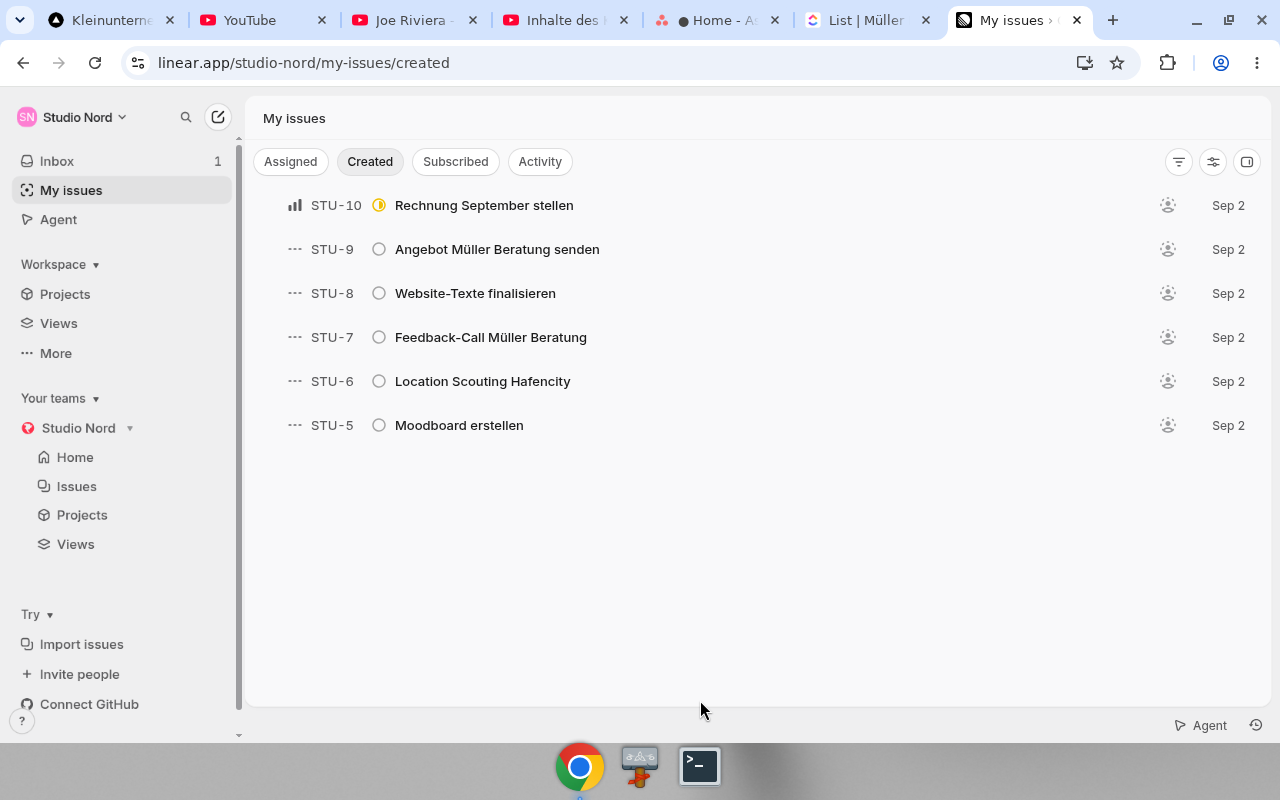Click the compose new issue icon
The width and height of the screenshot is (1280, 800).
218,117
